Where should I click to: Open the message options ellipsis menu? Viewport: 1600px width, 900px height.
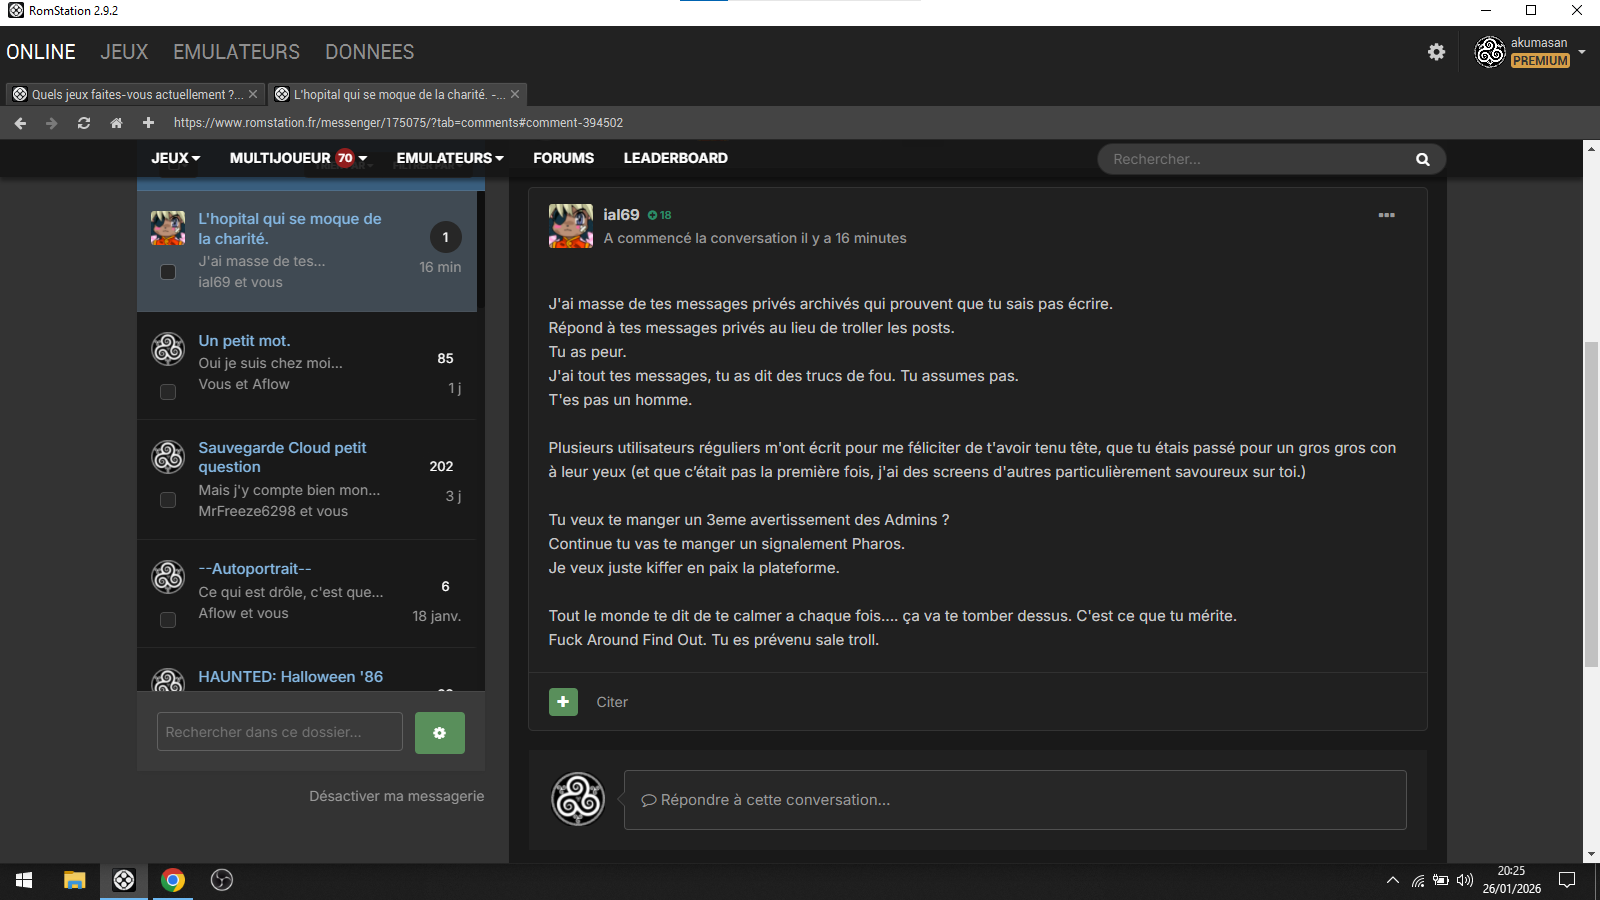tap(1386, 215)
